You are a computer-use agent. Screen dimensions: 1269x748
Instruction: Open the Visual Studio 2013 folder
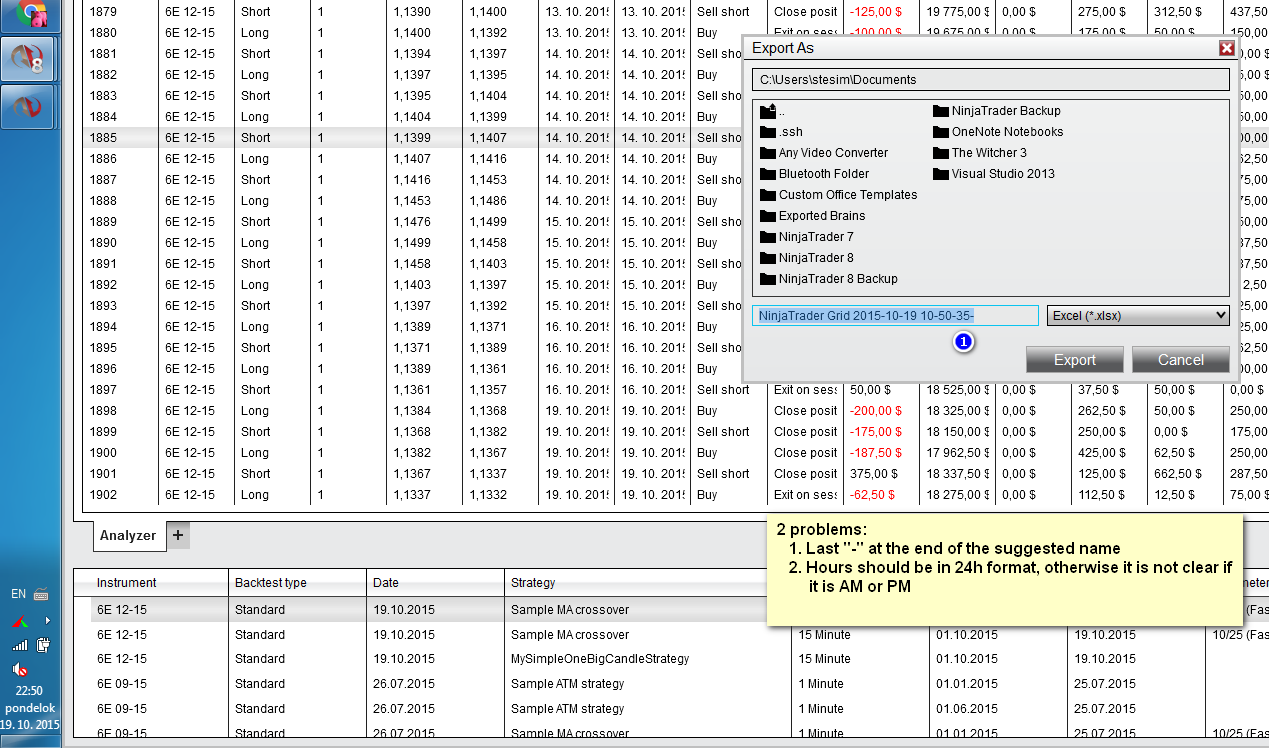(994, 174)
